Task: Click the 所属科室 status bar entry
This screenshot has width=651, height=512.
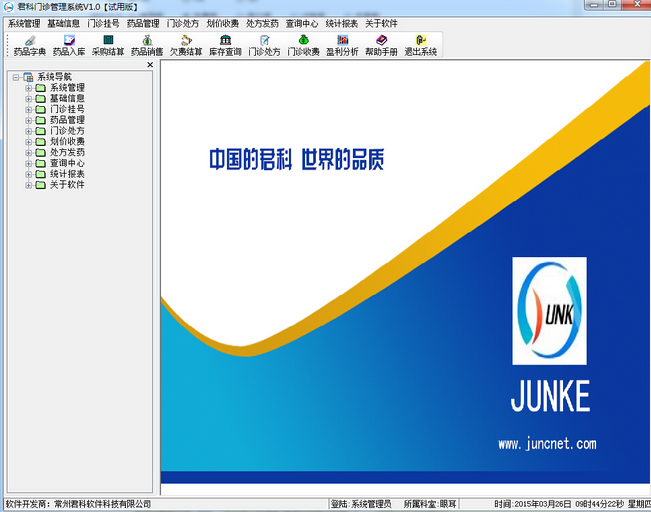Action: coord(430,504)
